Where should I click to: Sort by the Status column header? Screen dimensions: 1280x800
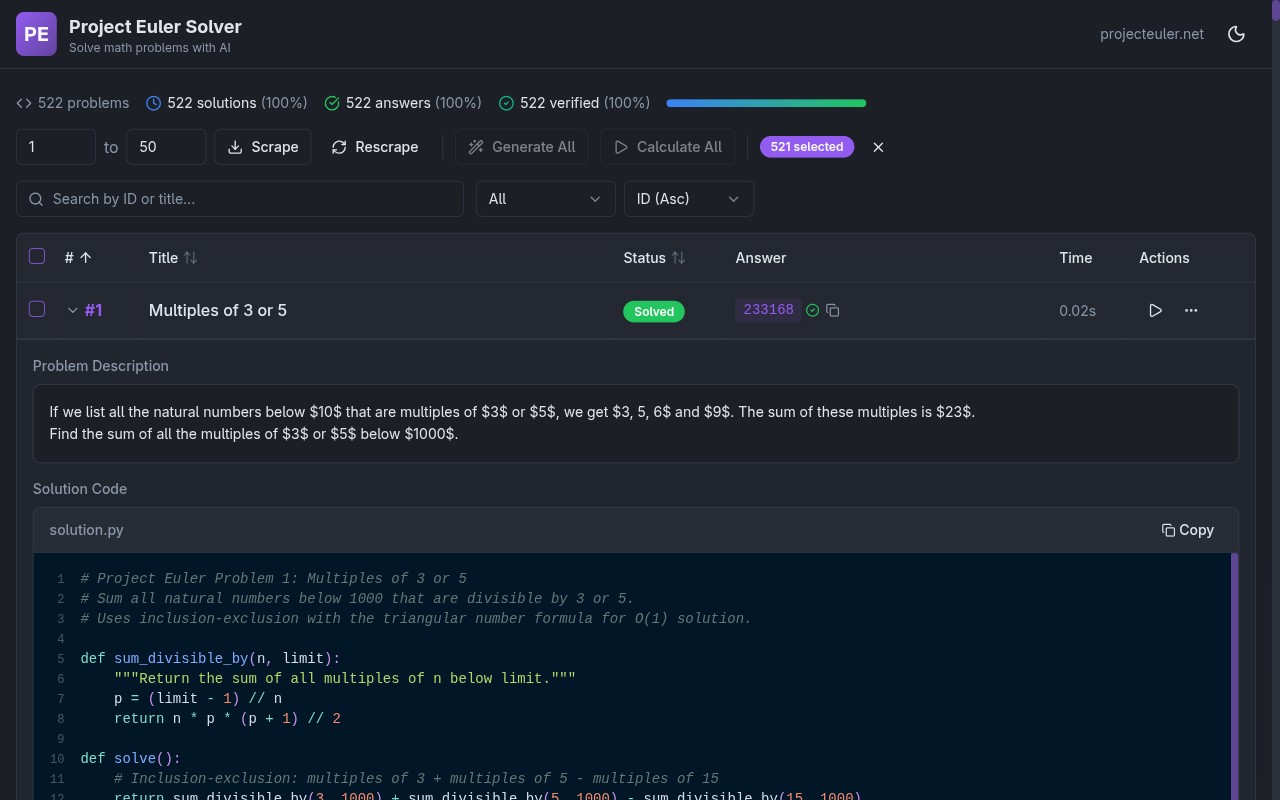point(654,258)
